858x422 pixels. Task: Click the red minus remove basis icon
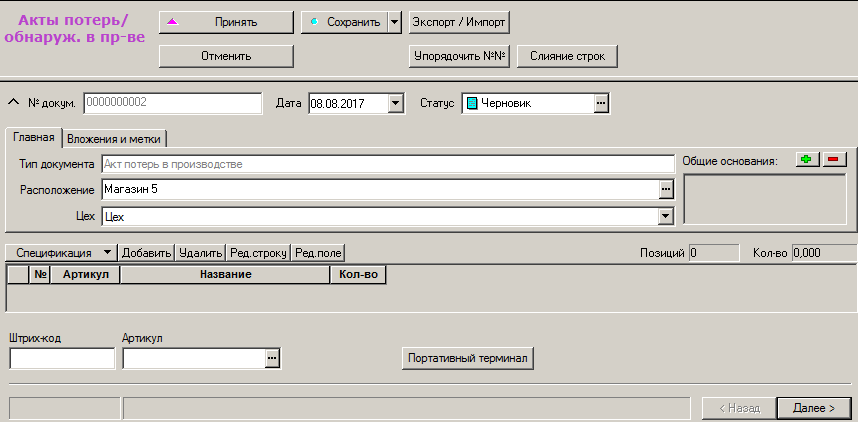pos(834,159)
